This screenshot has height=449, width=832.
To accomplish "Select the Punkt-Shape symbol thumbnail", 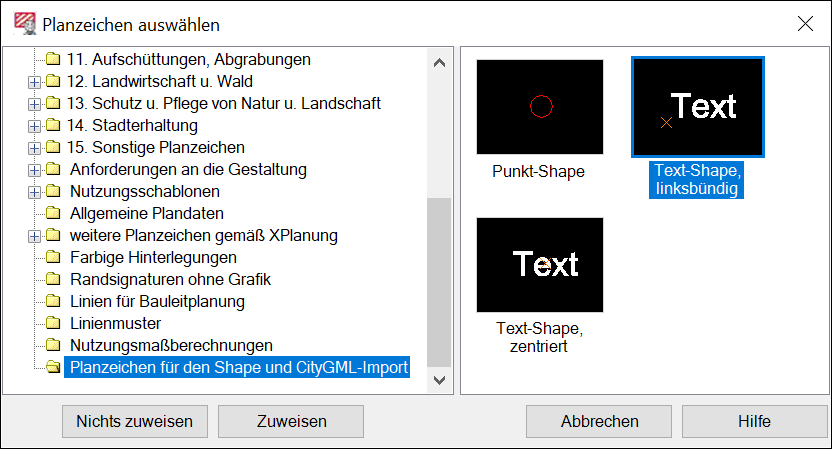I will (x=540, y=106).
